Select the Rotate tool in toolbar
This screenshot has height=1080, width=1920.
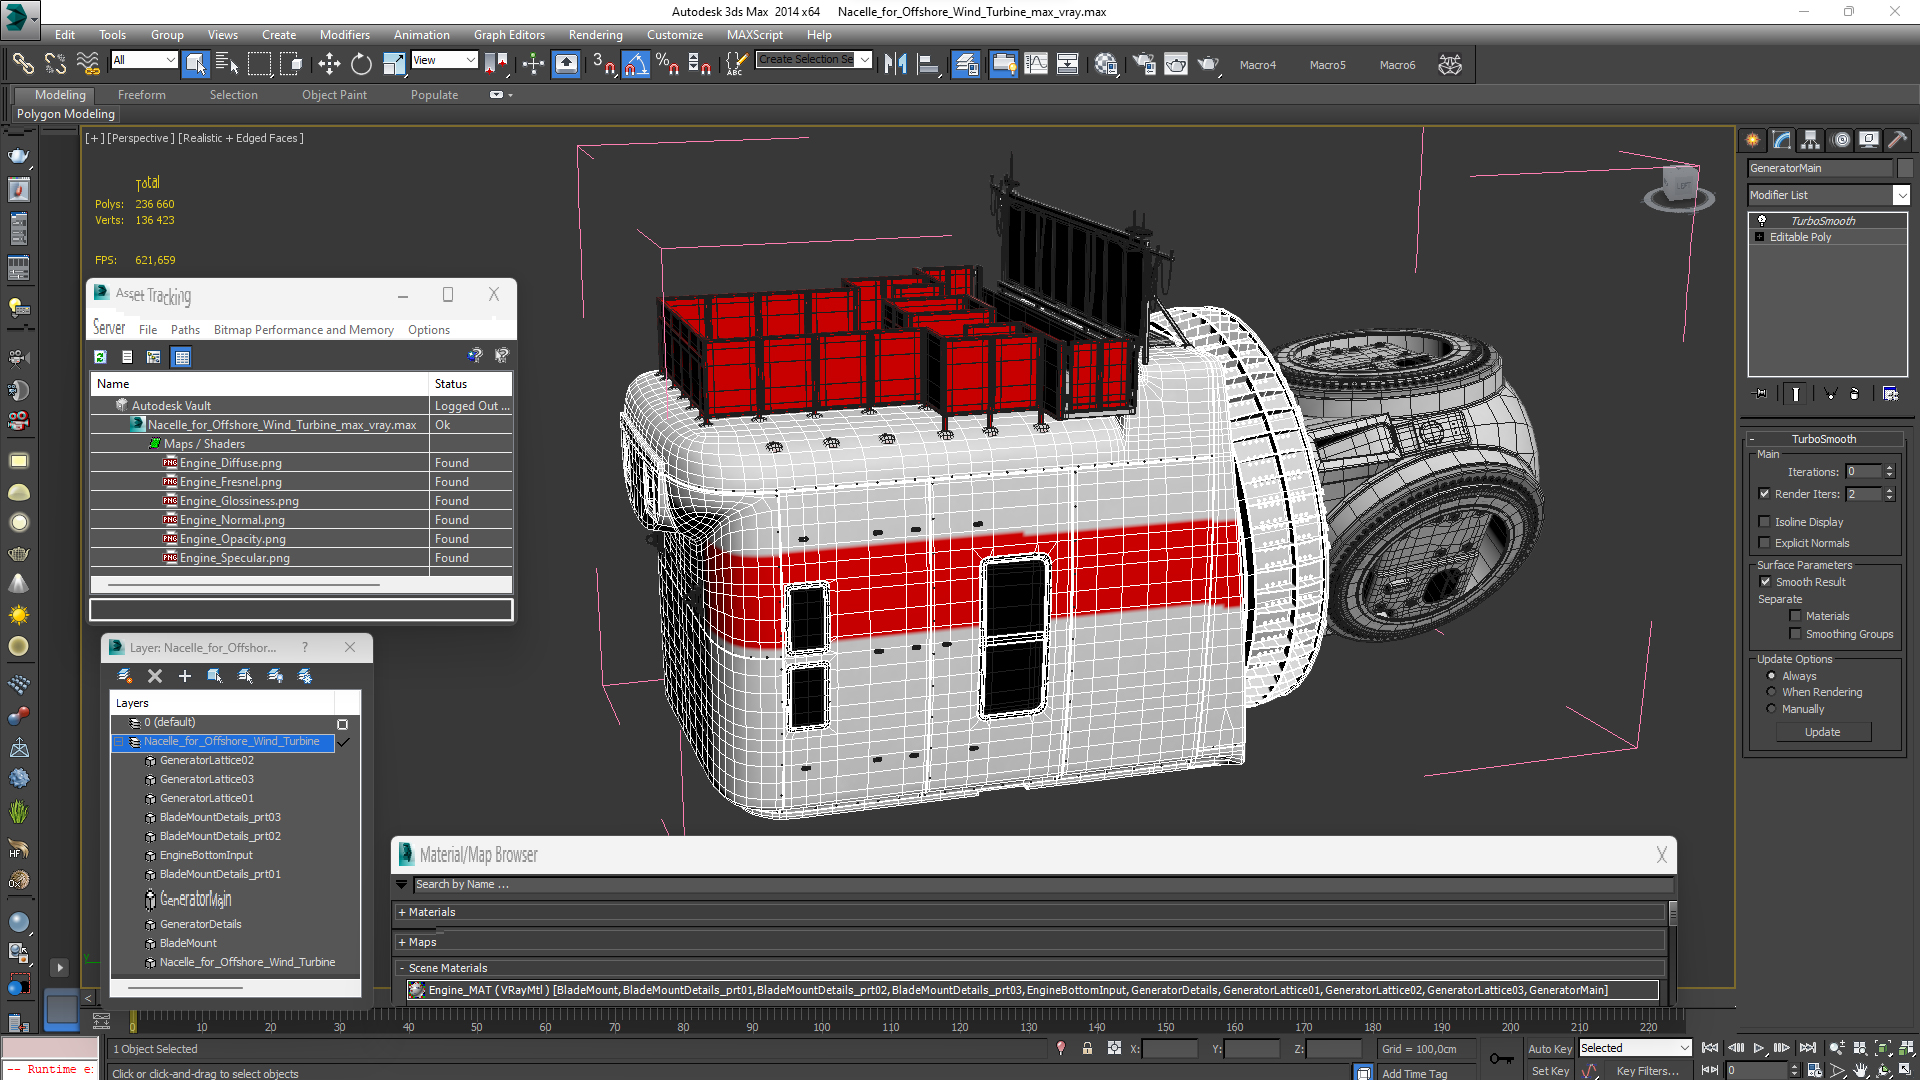[361, 65]
